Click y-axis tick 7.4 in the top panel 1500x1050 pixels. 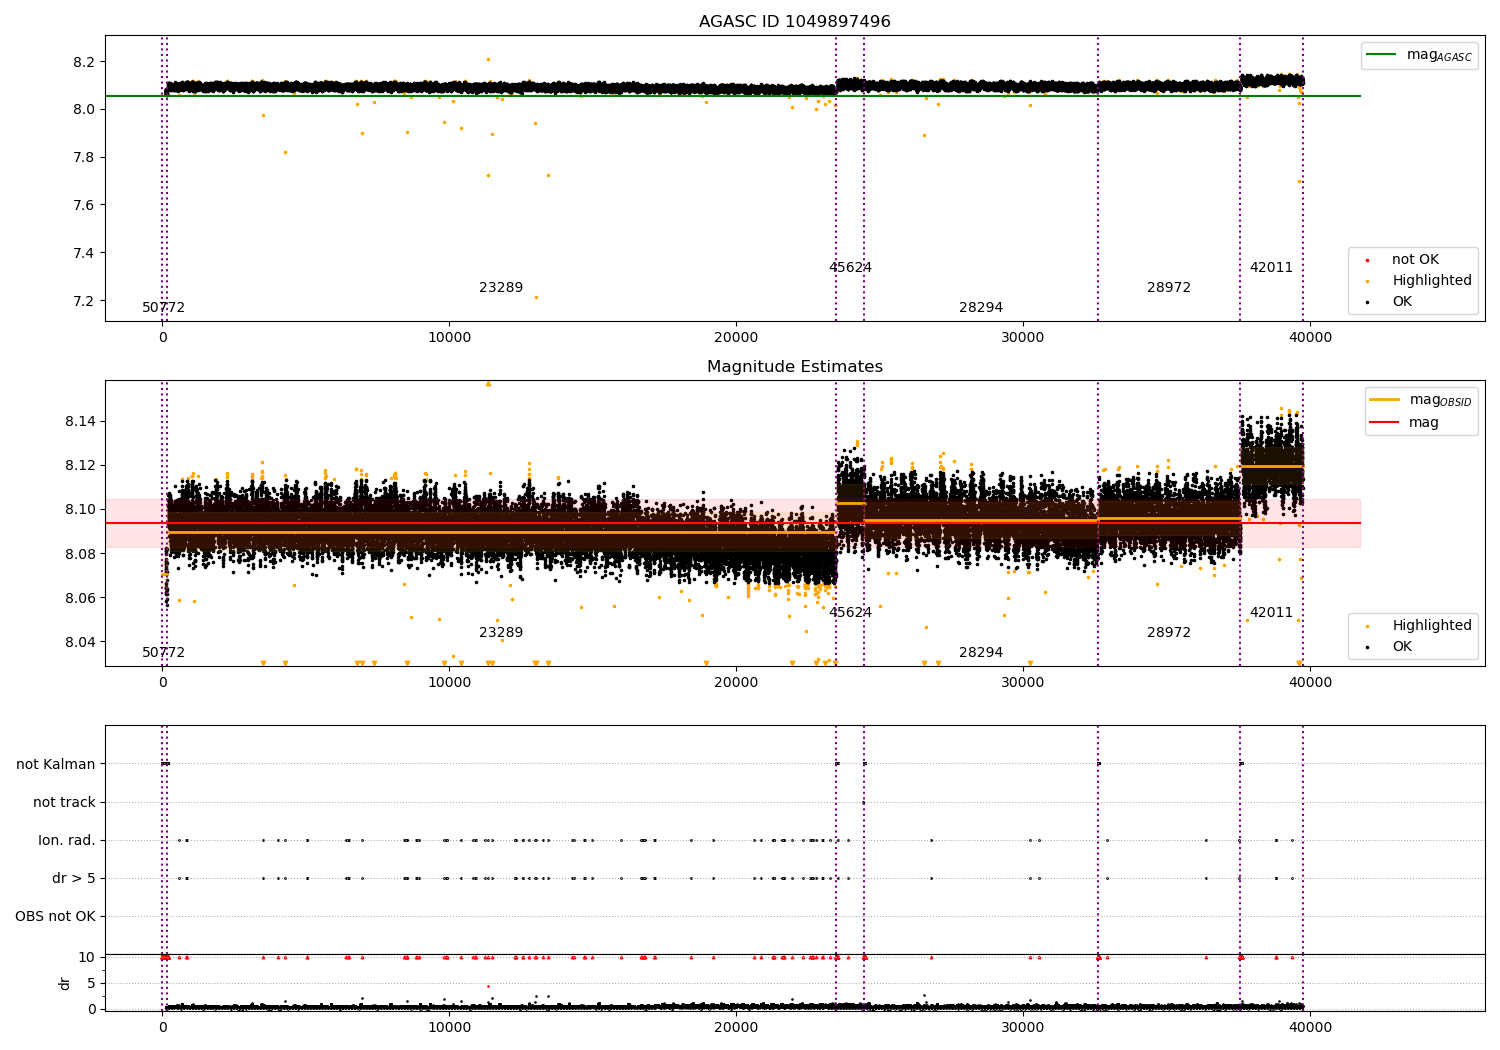pos(84,254)
